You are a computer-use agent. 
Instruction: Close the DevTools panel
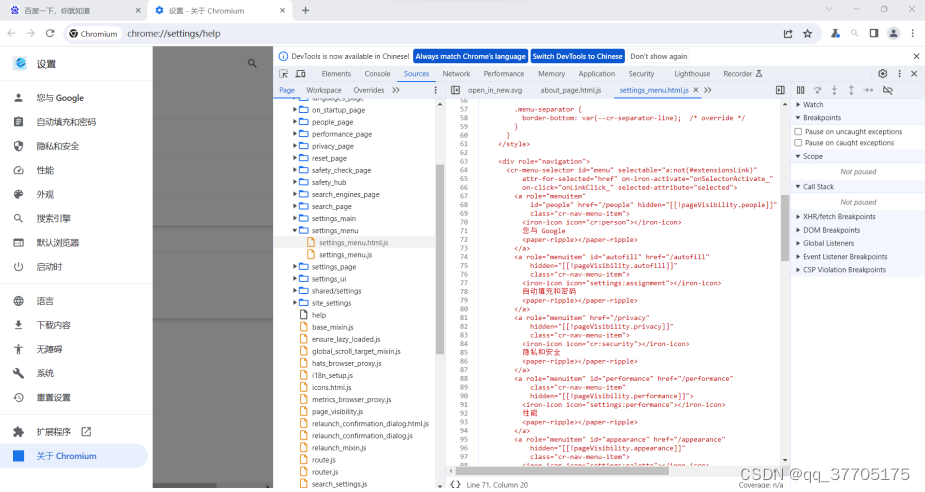[914, 74]
